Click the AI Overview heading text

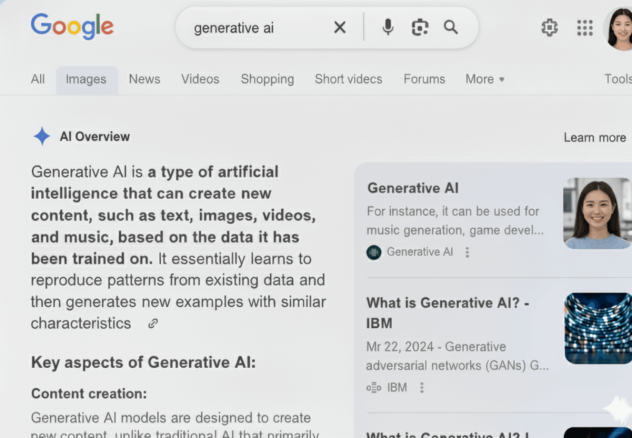pyautogui.click(x=95, y=137)
